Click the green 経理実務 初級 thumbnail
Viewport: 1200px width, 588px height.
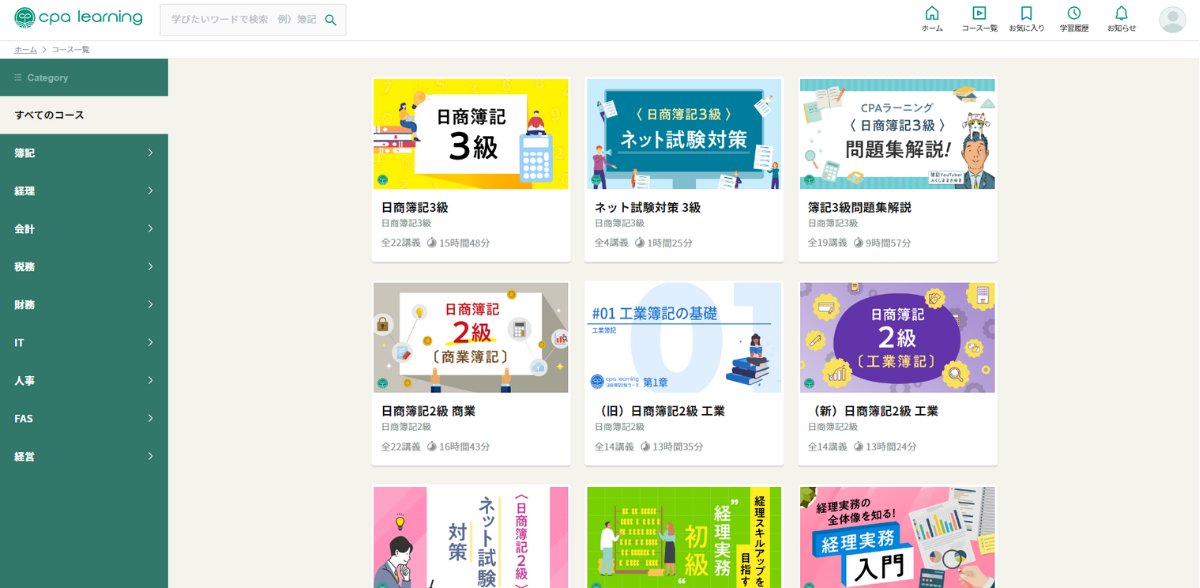(x=684, y=537)
